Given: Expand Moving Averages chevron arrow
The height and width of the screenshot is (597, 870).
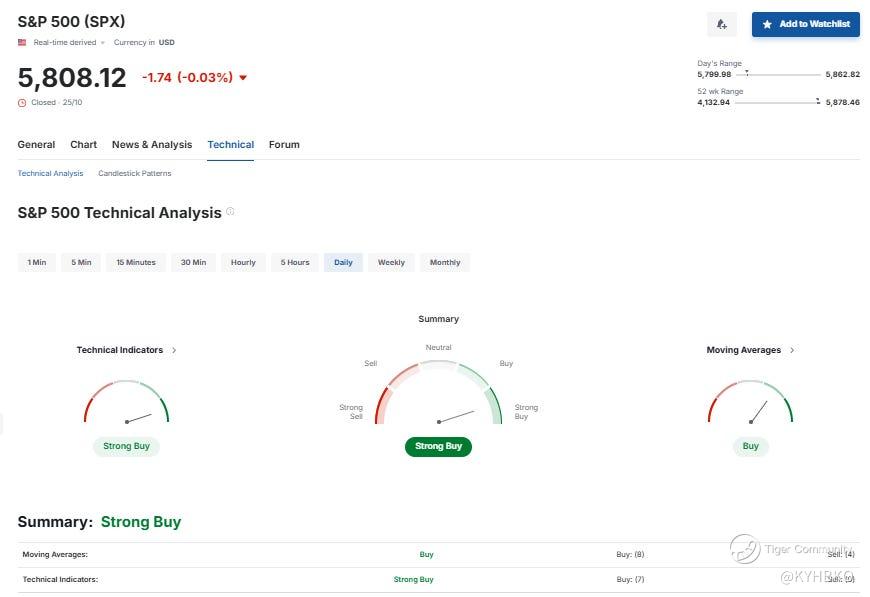Looking at the screenshot, I should (792, 350).
